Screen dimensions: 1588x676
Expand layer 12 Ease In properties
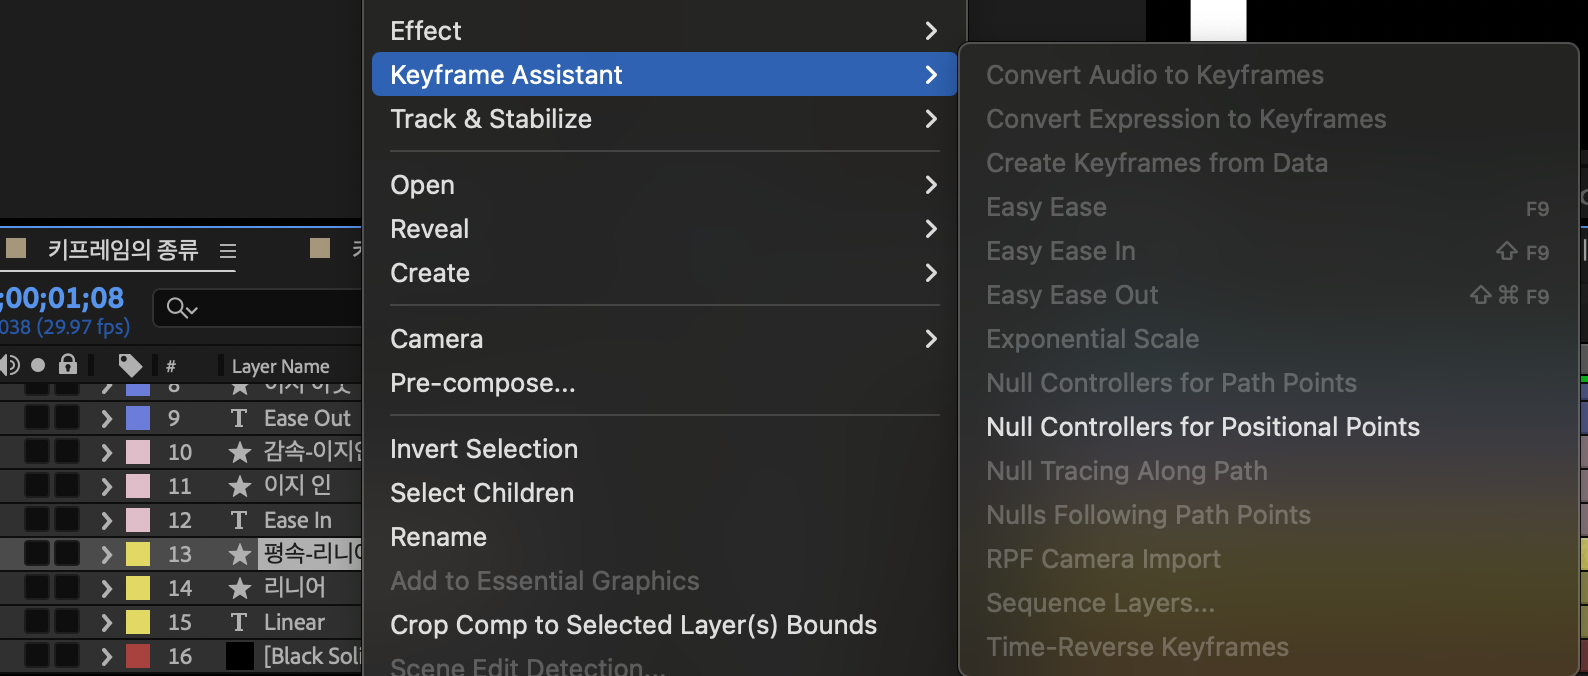(106, 520)
